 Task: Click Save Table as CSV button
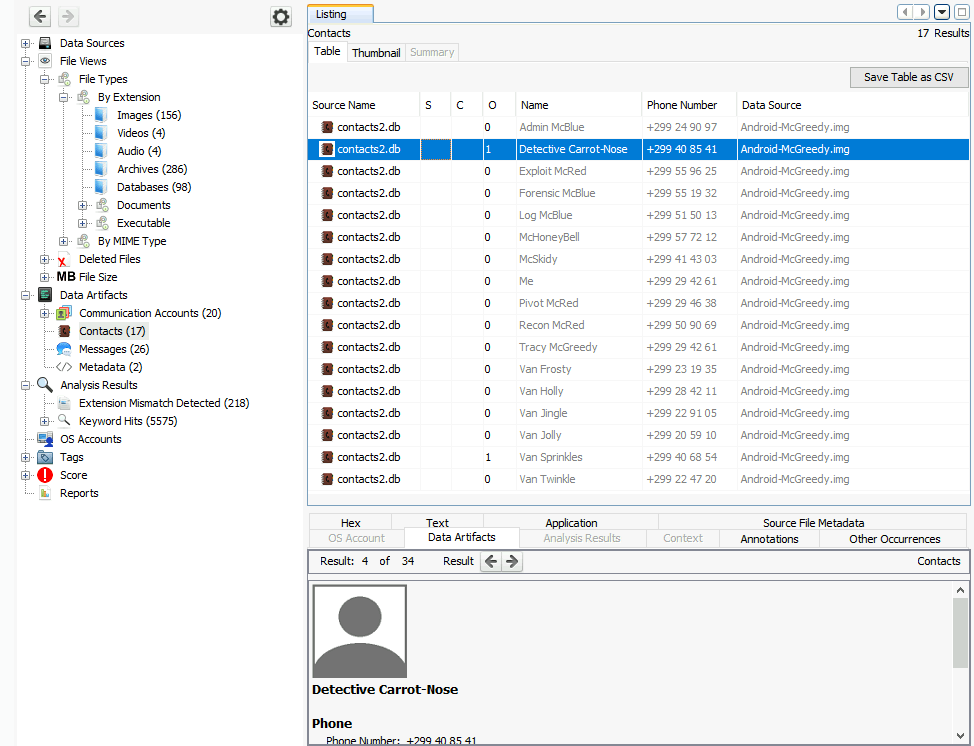pos(909,77)
